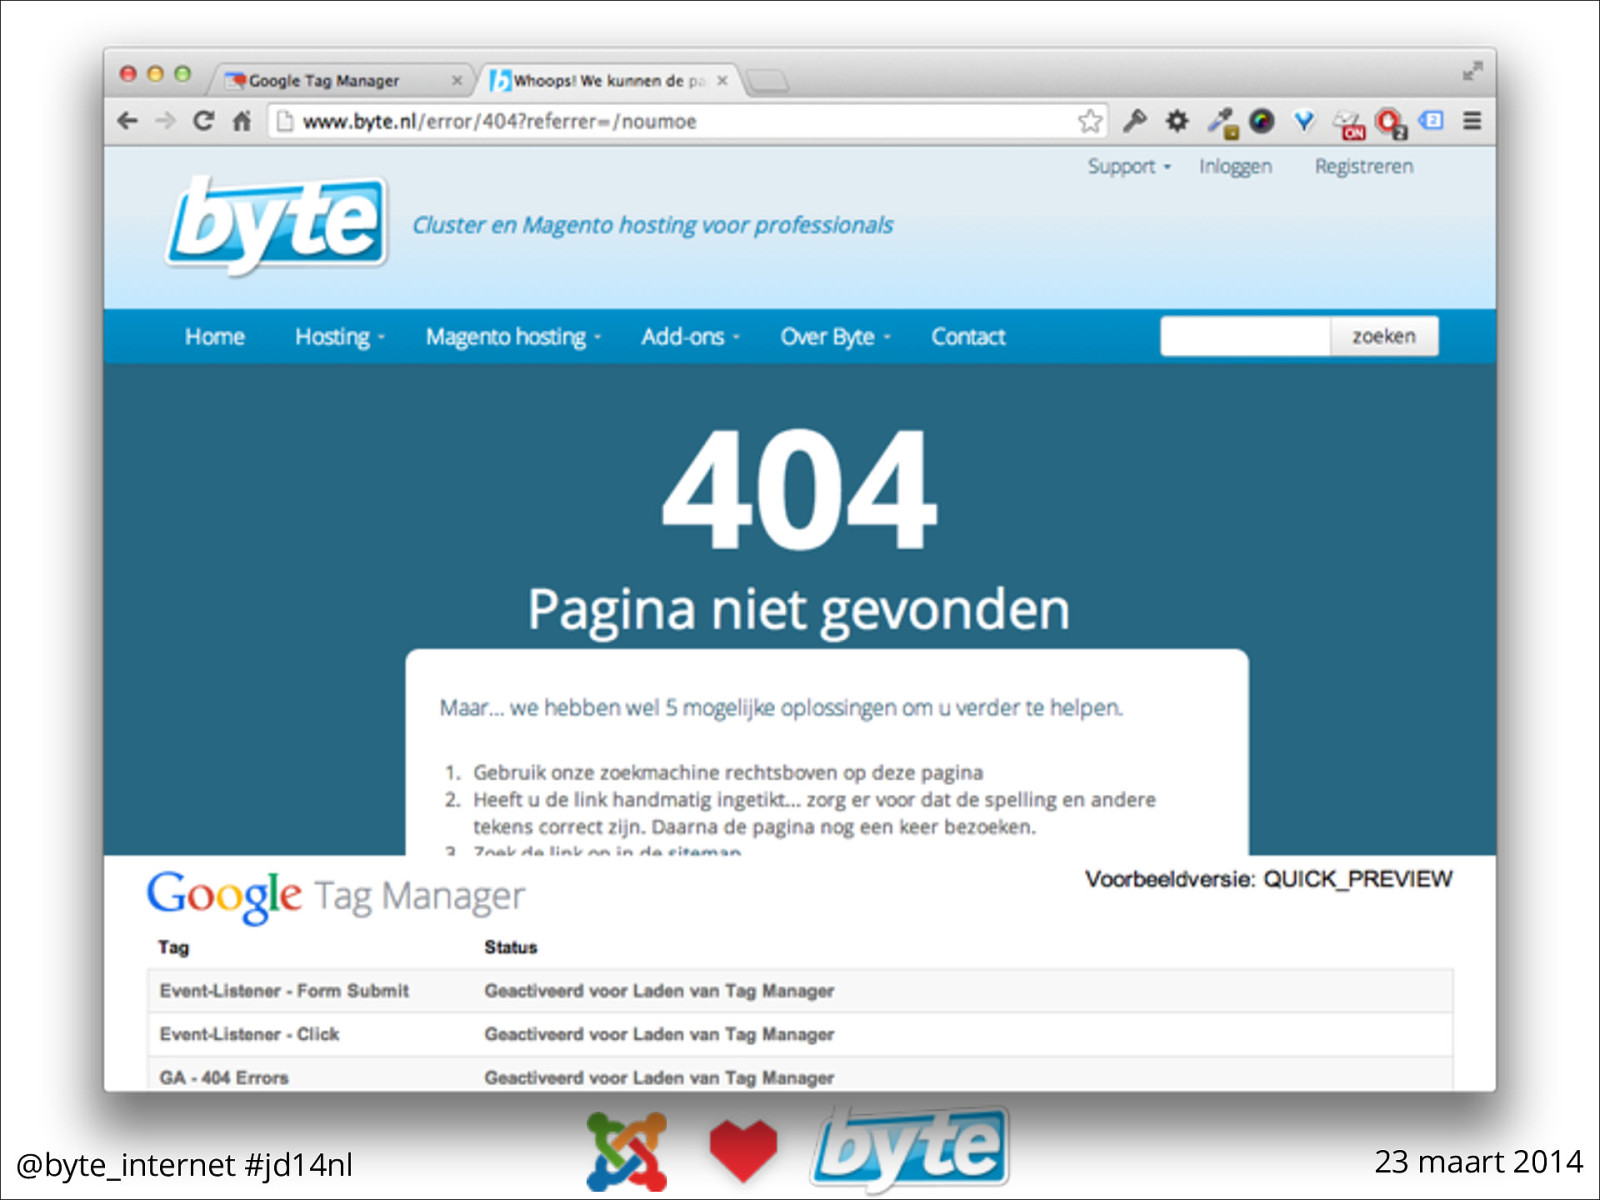Click the Event-Listener - Form Submit row
The height and width of the screenshot is (1200, 1600).
tap(800, 991)
